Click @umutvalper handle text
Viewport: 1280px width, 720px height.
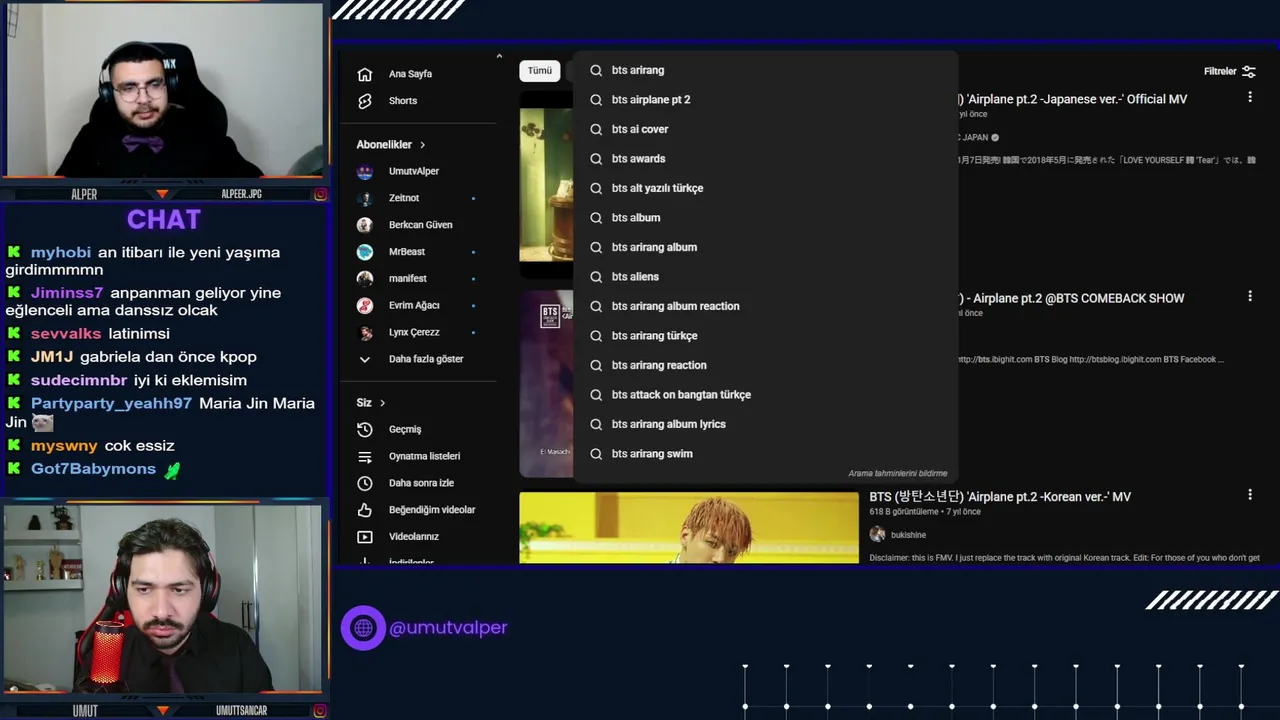point(448,628)
